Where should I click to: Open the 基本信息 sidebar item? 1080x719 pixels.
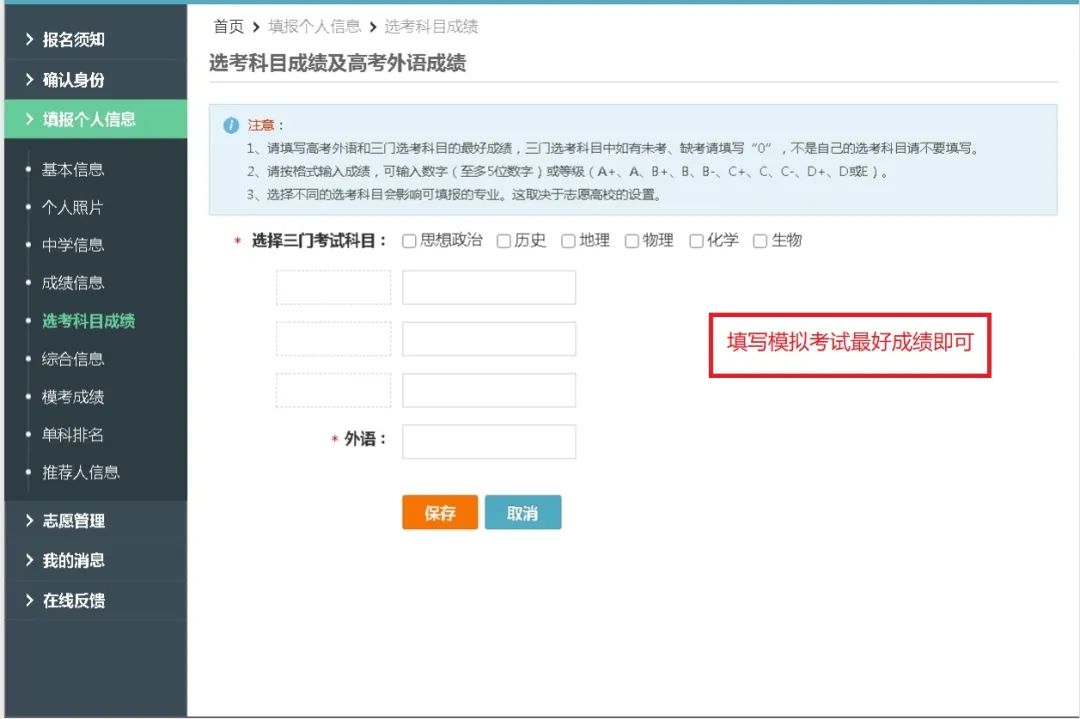pos(72,170)
